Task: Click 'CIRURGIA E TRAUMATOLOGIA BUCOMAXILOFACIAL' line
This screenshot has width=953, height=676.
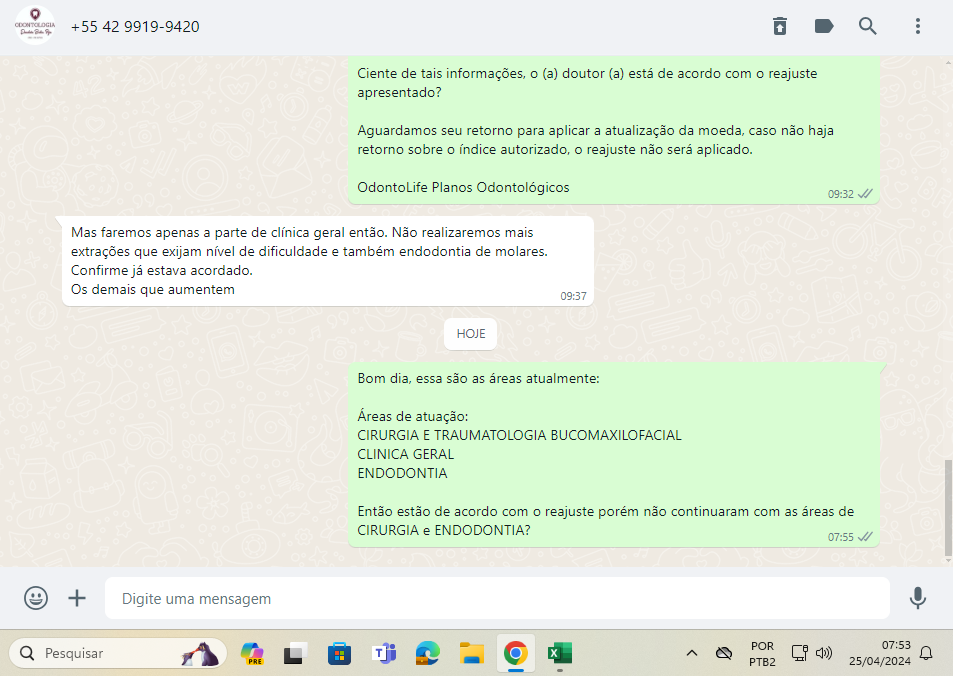Action: pos(520,435)
